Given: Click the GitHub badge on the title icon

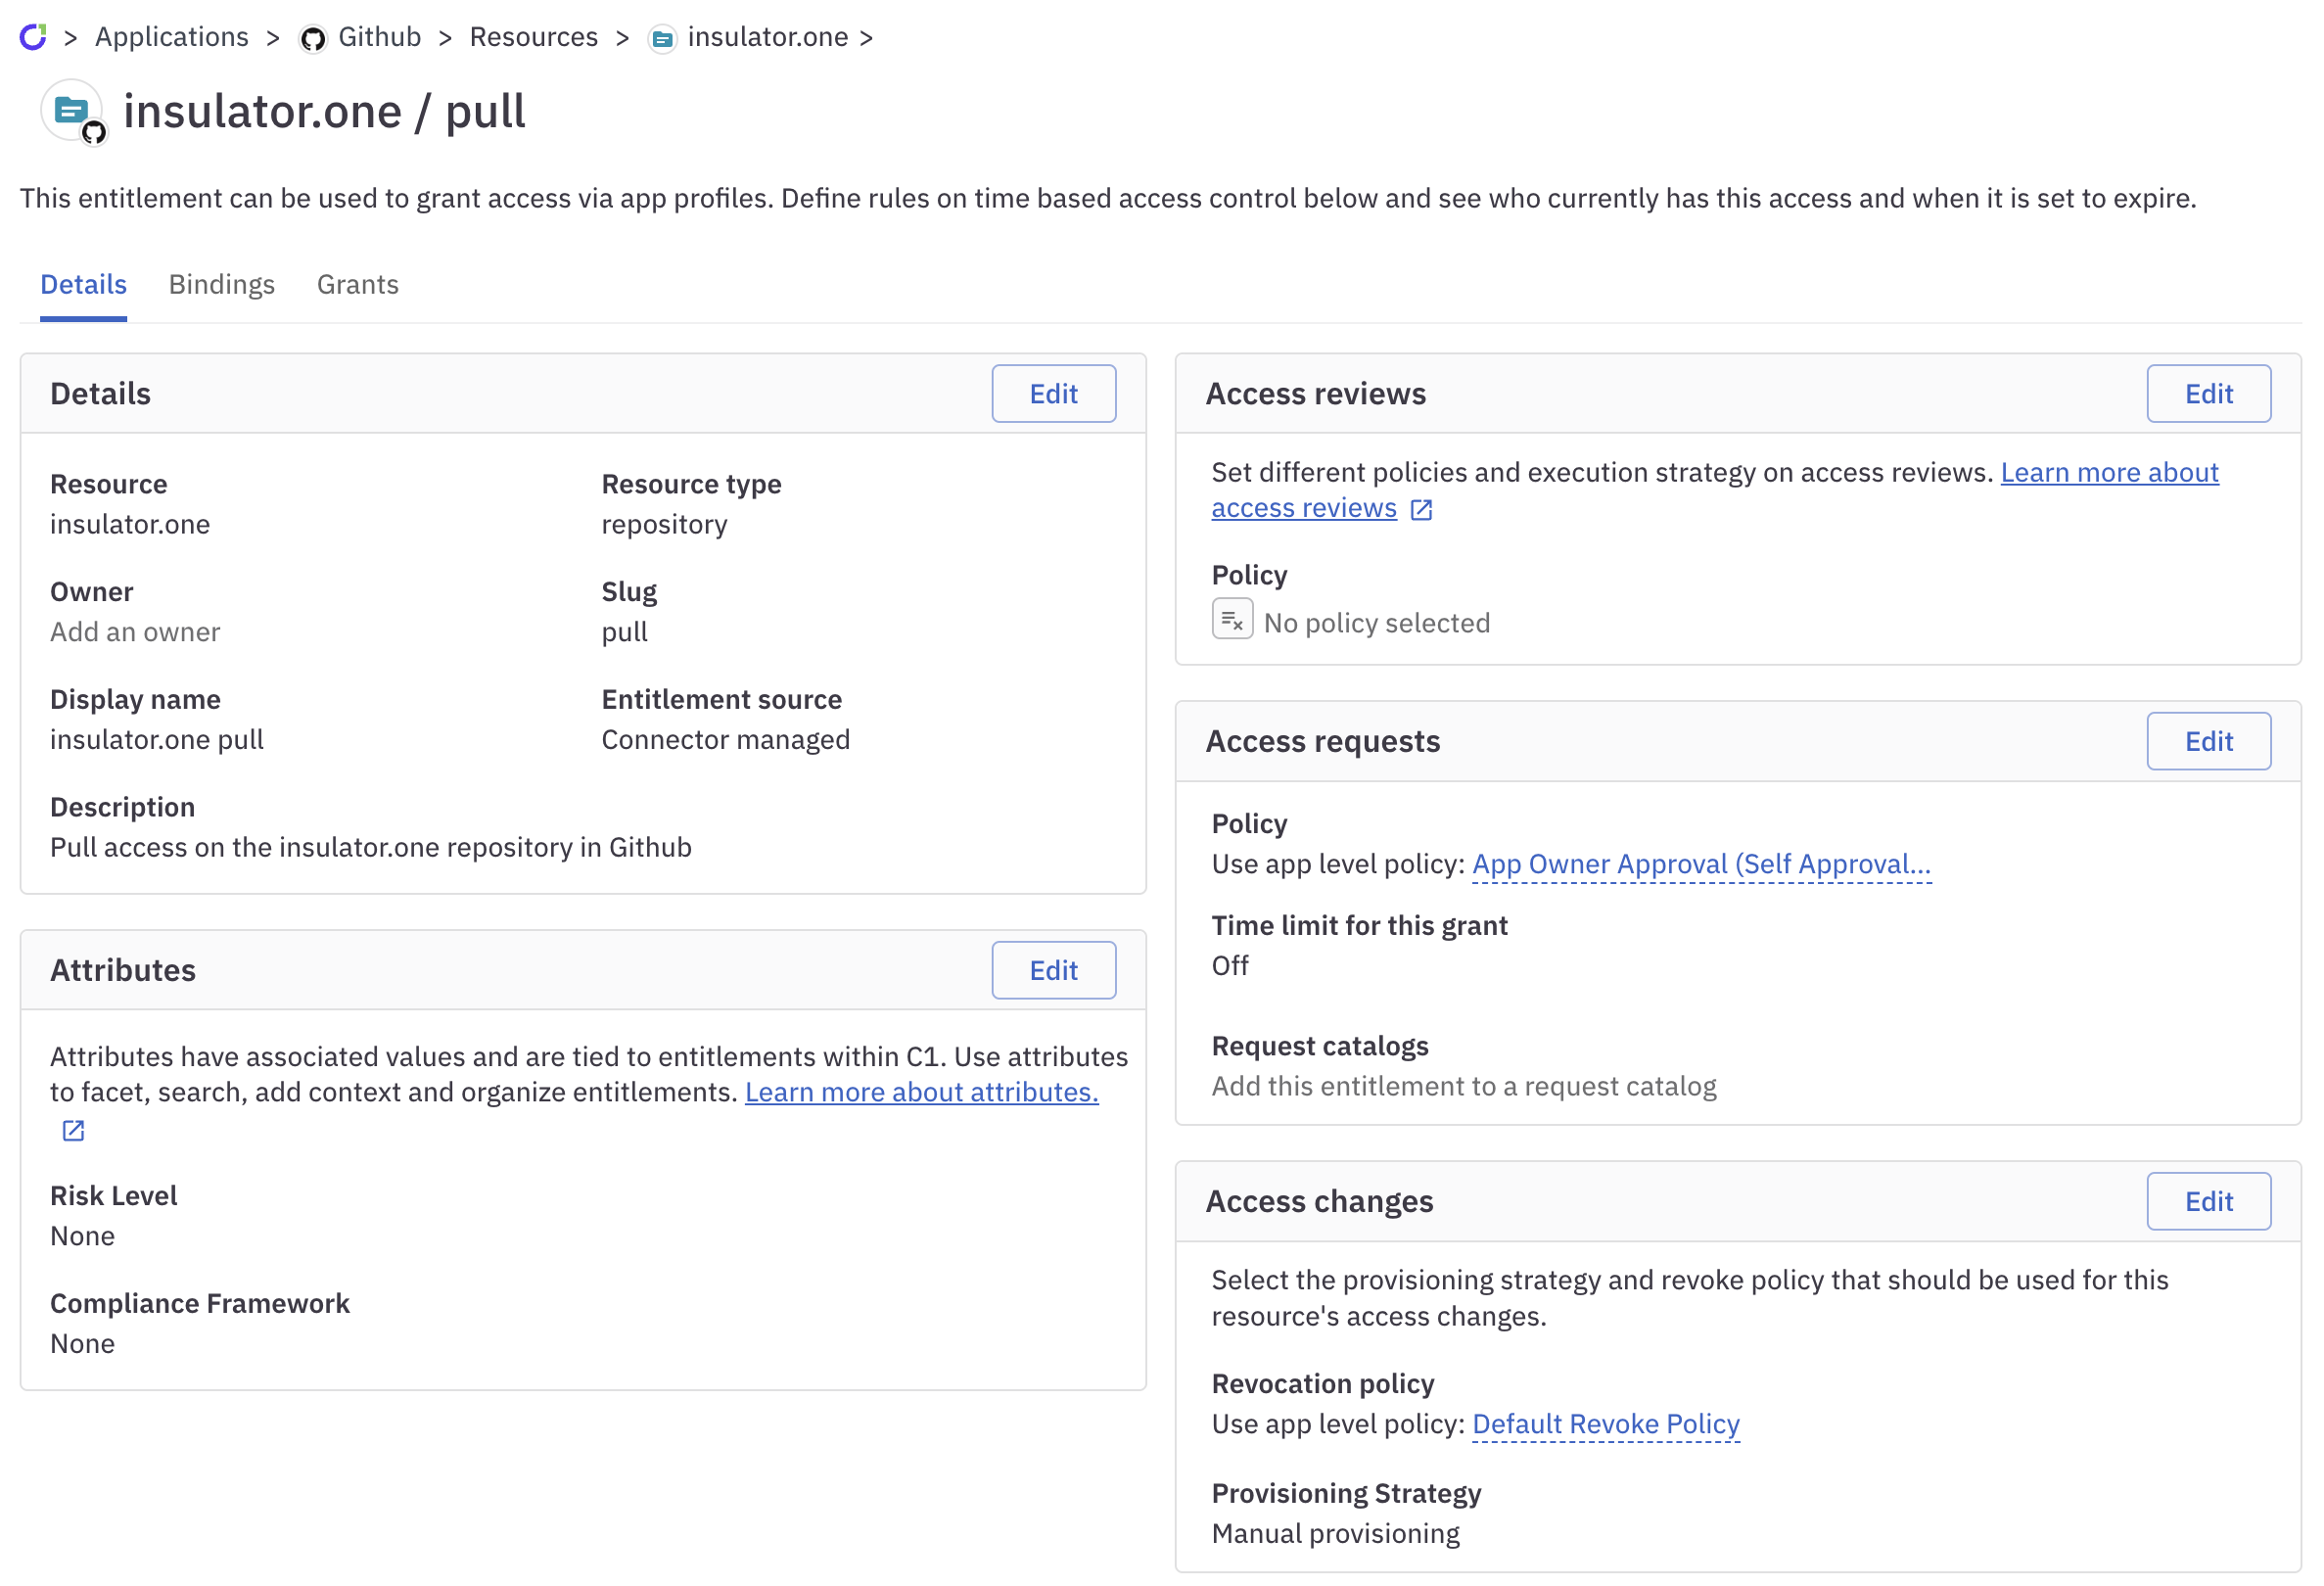Looking at the screenshot, I should coord(97,130).
